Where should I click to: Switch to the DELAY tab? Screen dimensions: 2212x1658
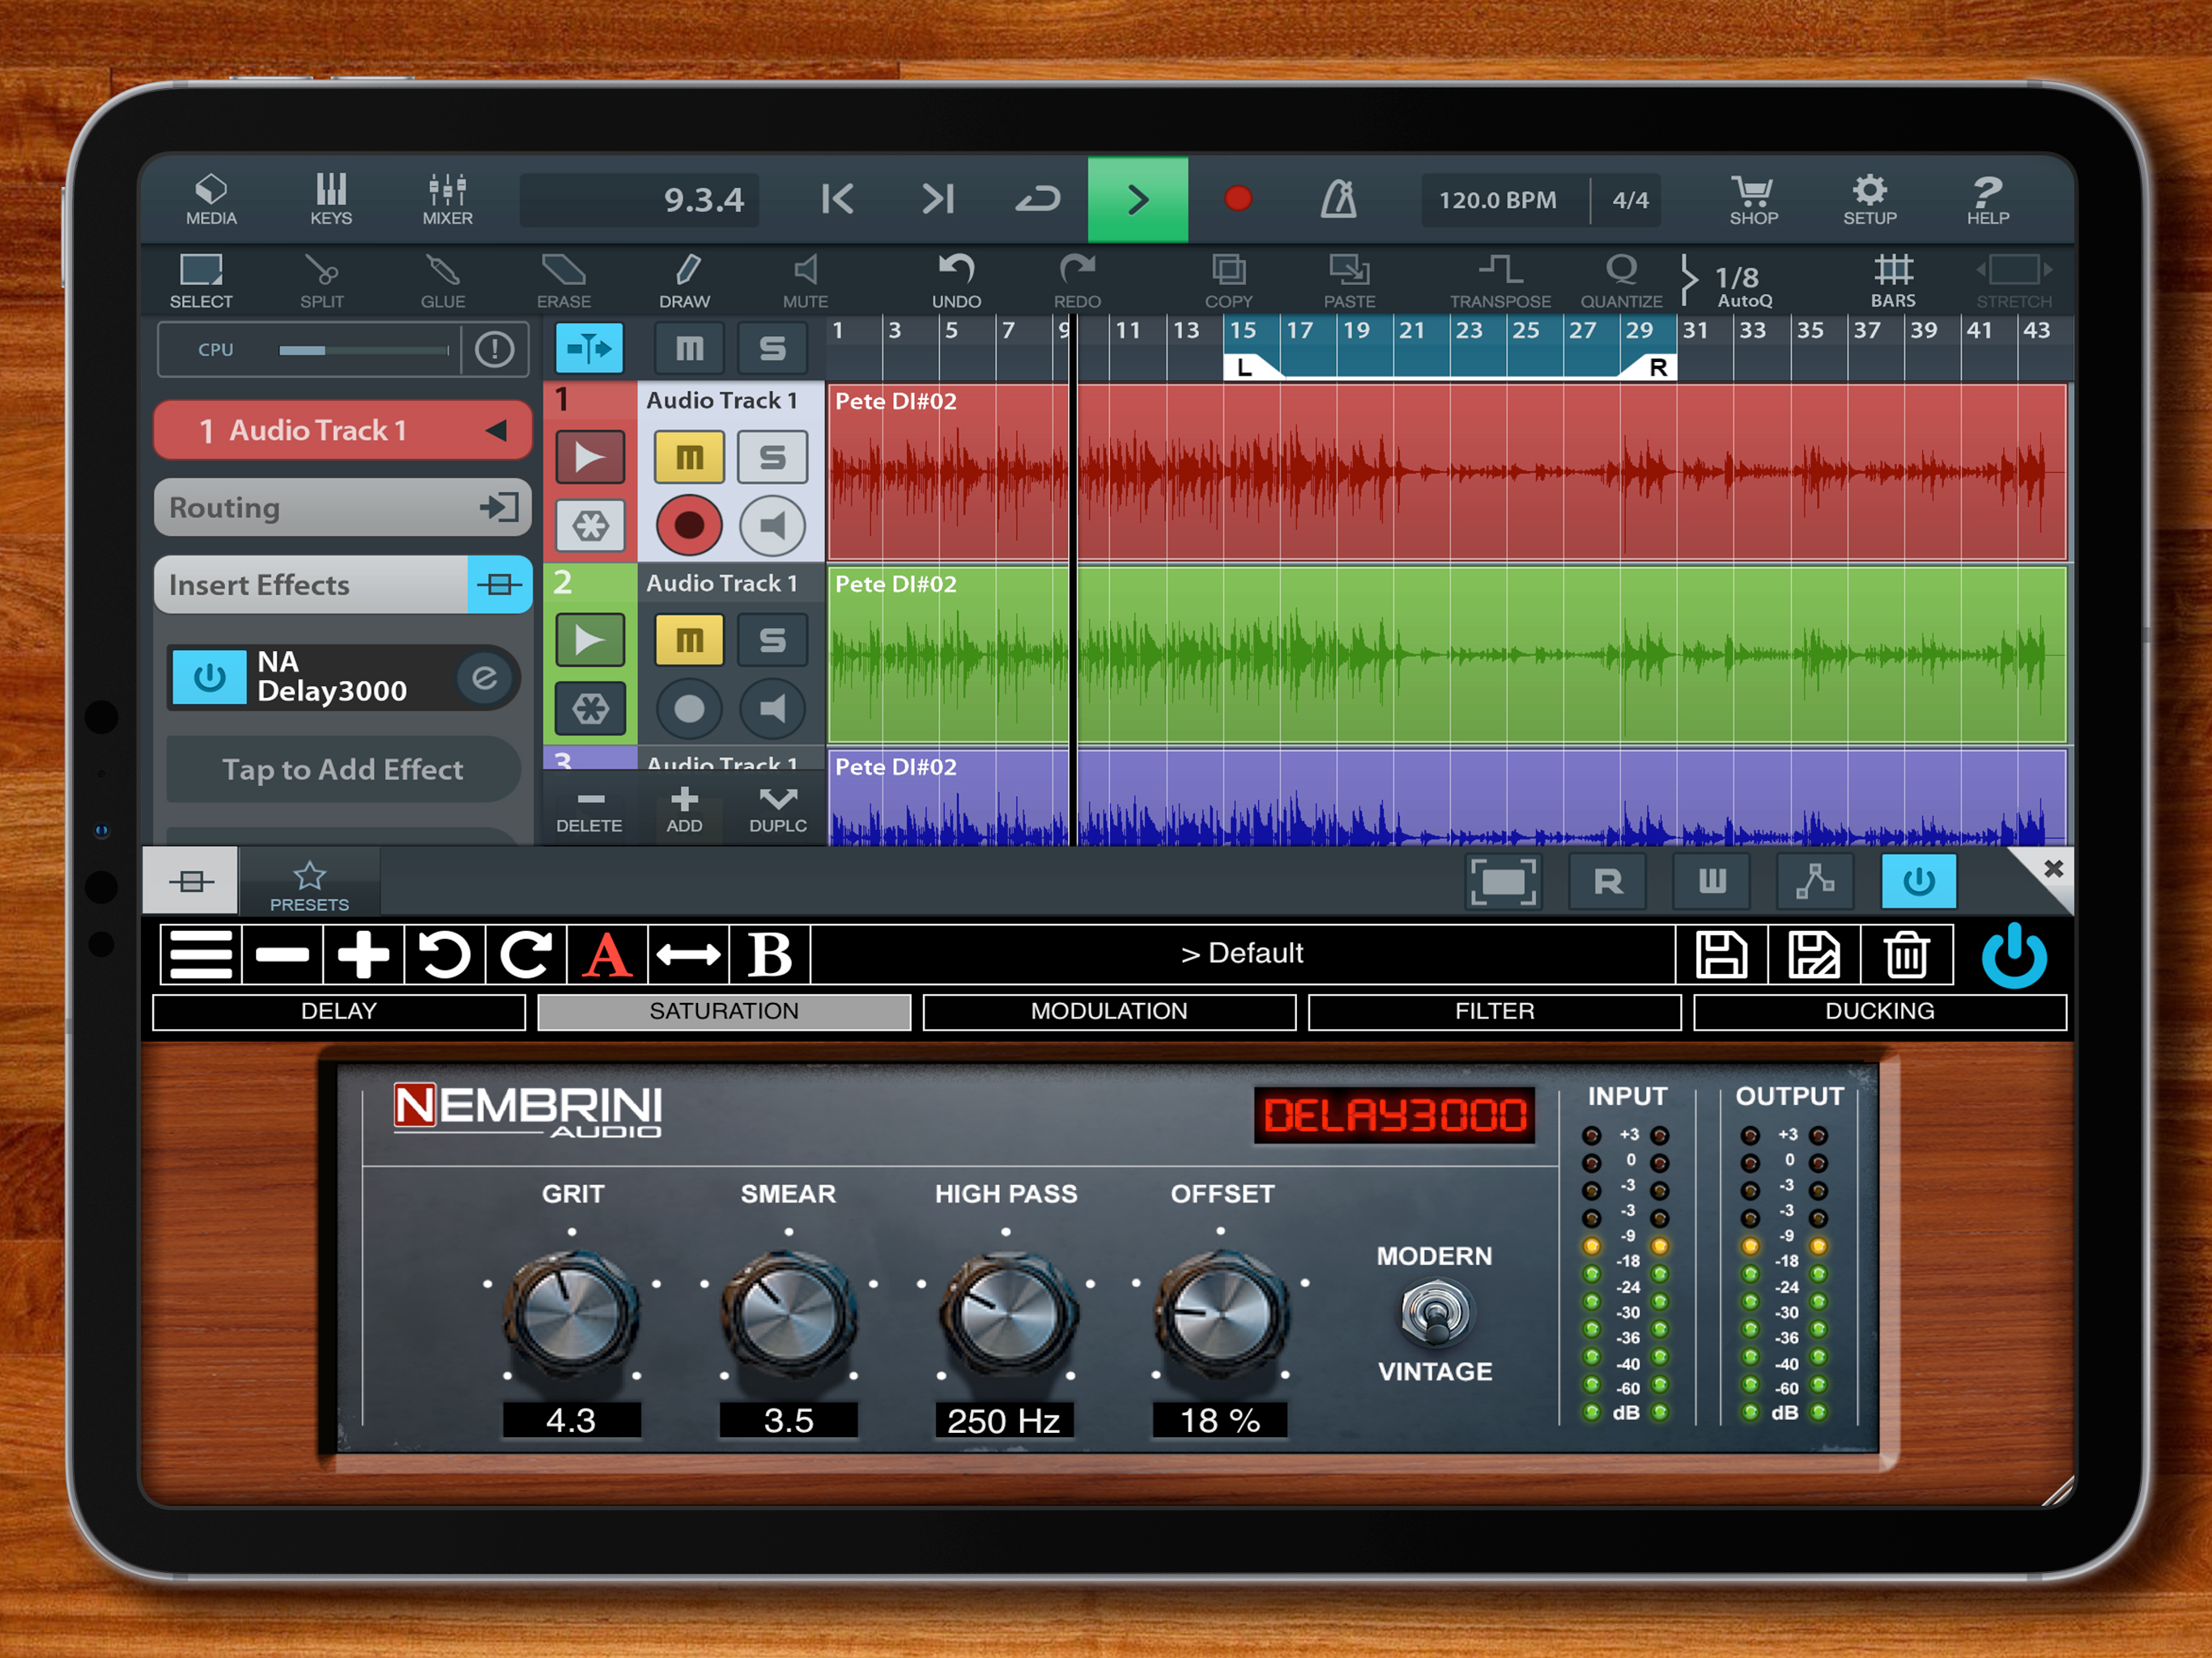pos(339,1011)
